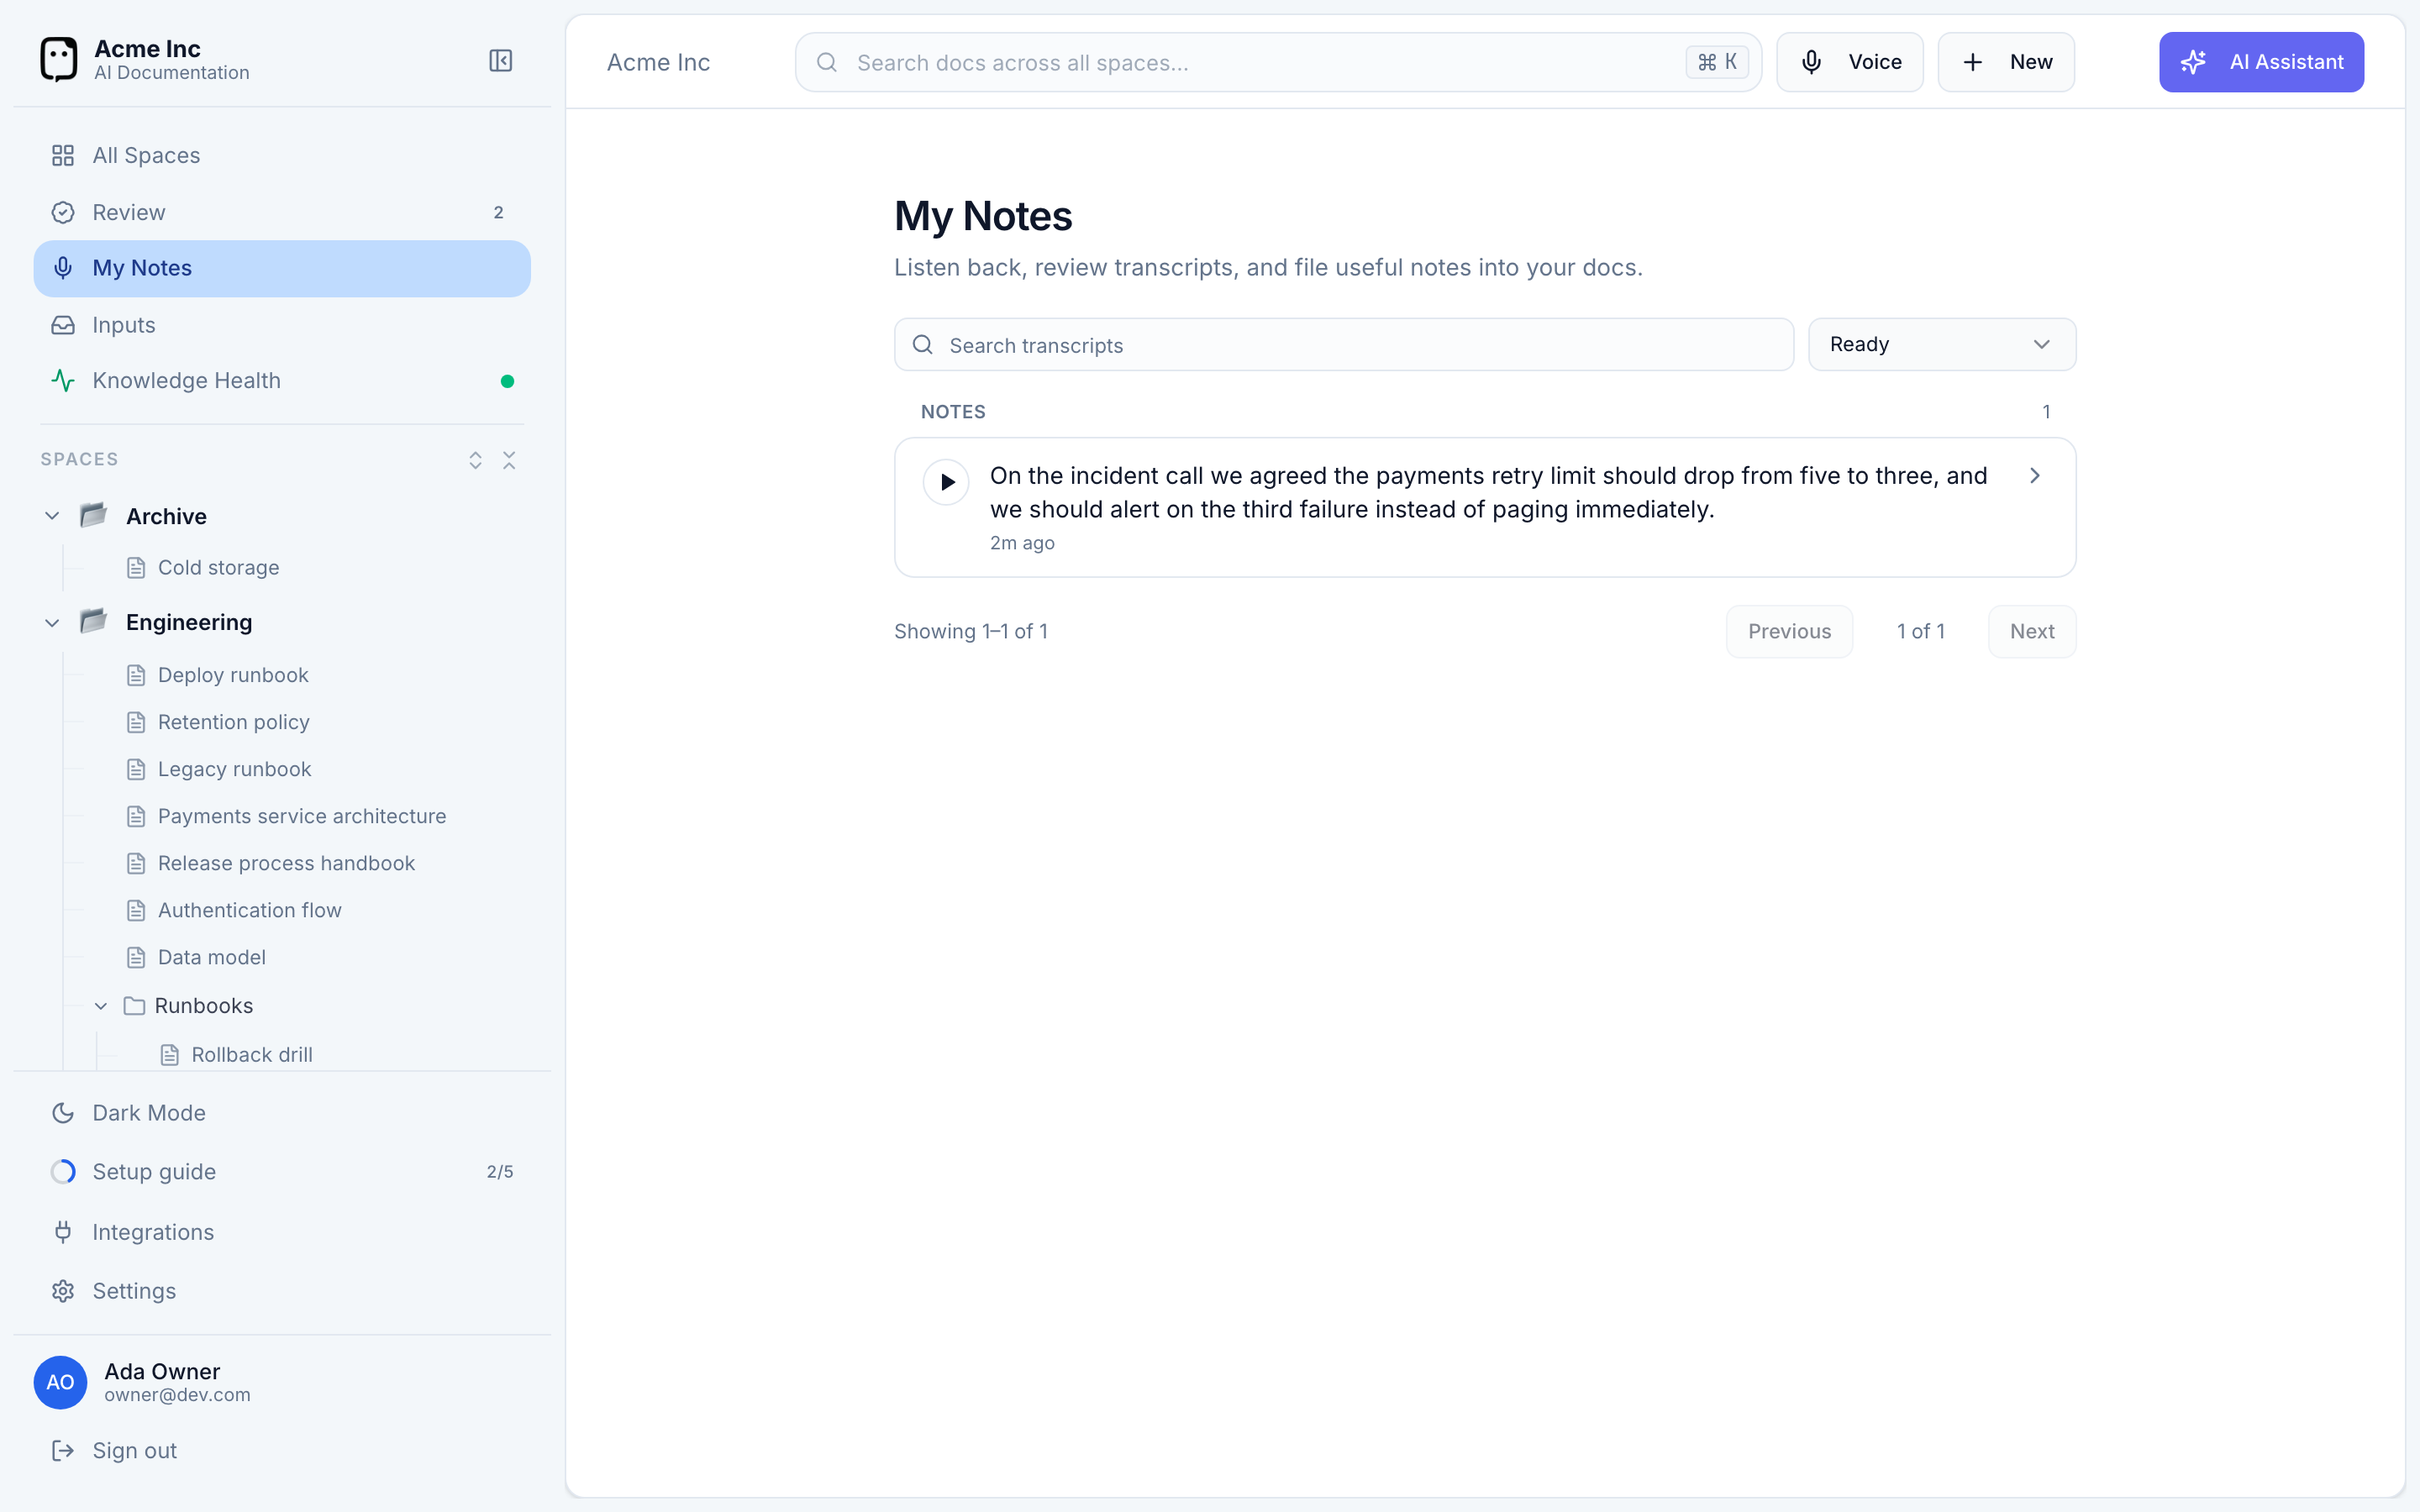Open the Data model document
2420x1512 pixels.
[212, 957]
